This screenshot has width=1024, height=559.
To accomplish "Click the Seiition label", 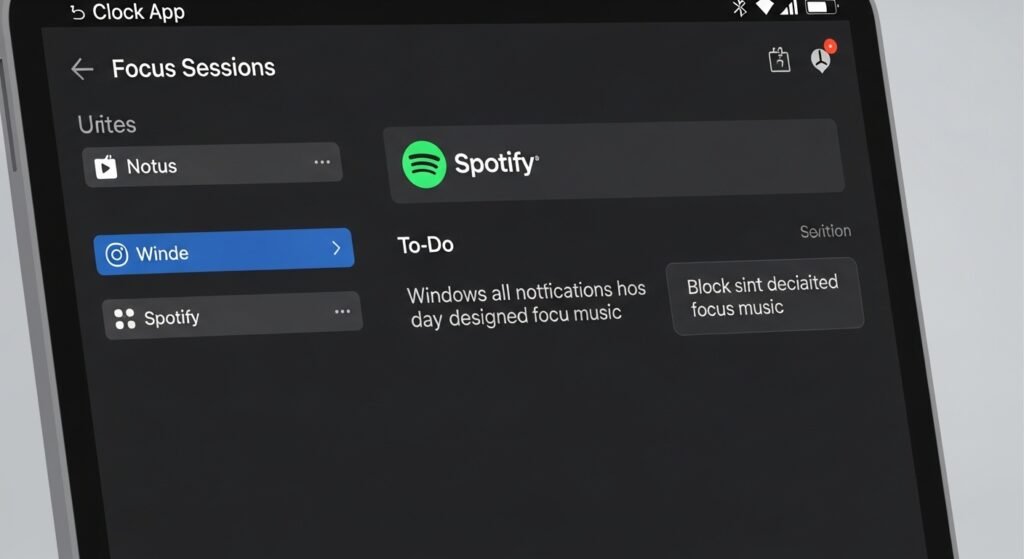I will click(825, 232).
